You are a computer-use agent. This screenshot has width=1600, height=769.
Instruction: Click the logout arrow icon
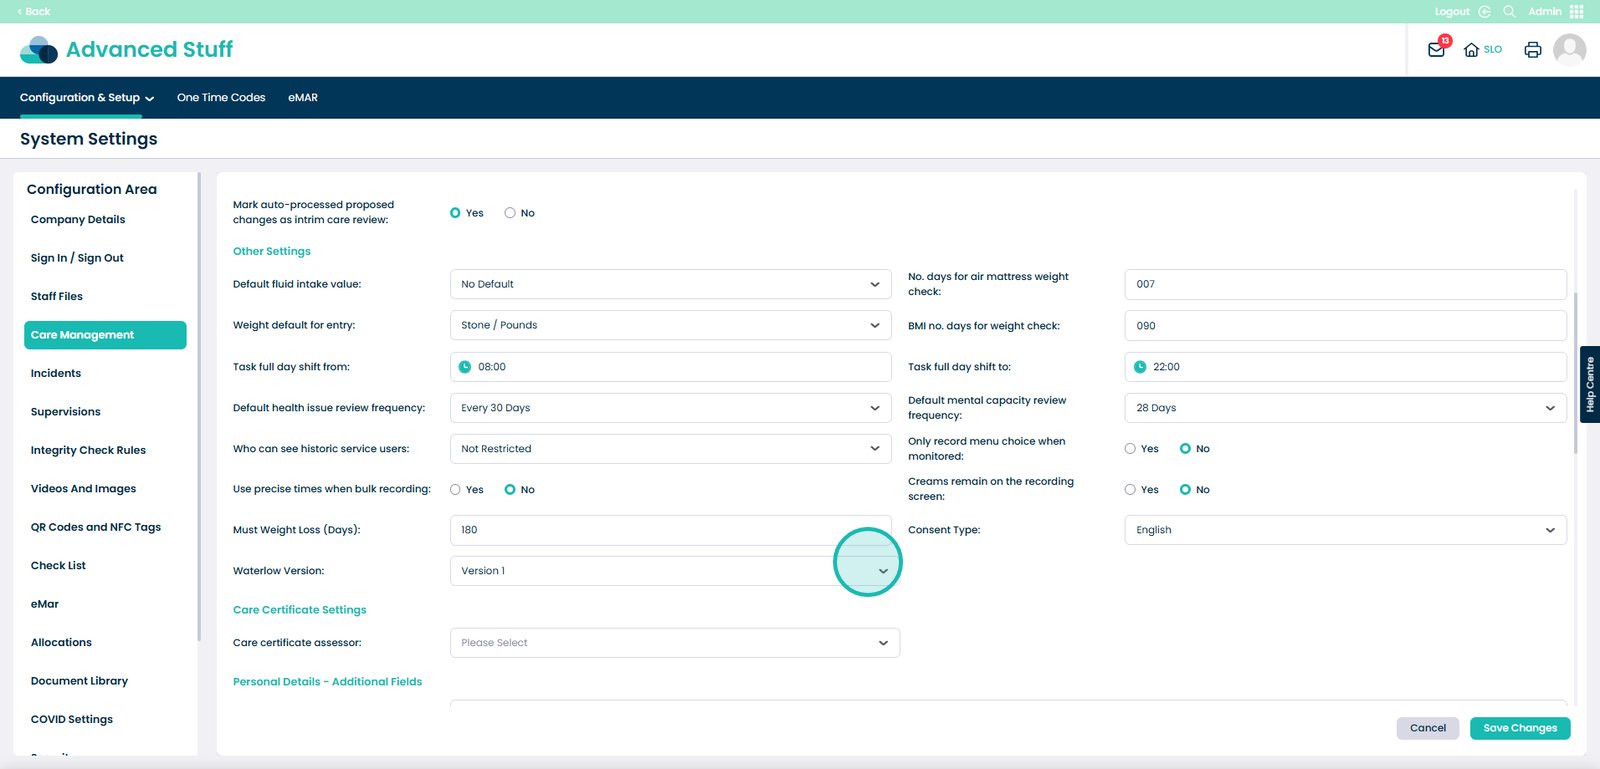coord(1484,12)
